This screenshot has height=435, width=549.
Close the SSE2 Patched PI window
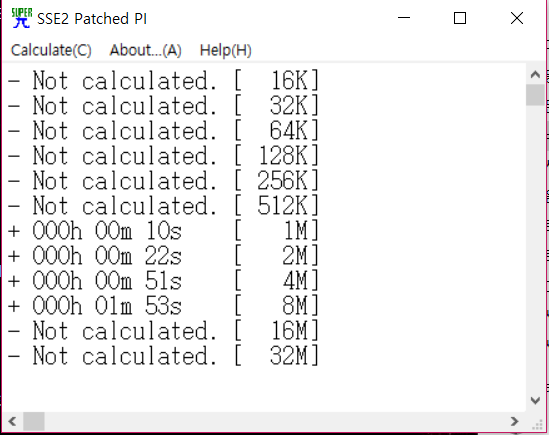[517, 18]
